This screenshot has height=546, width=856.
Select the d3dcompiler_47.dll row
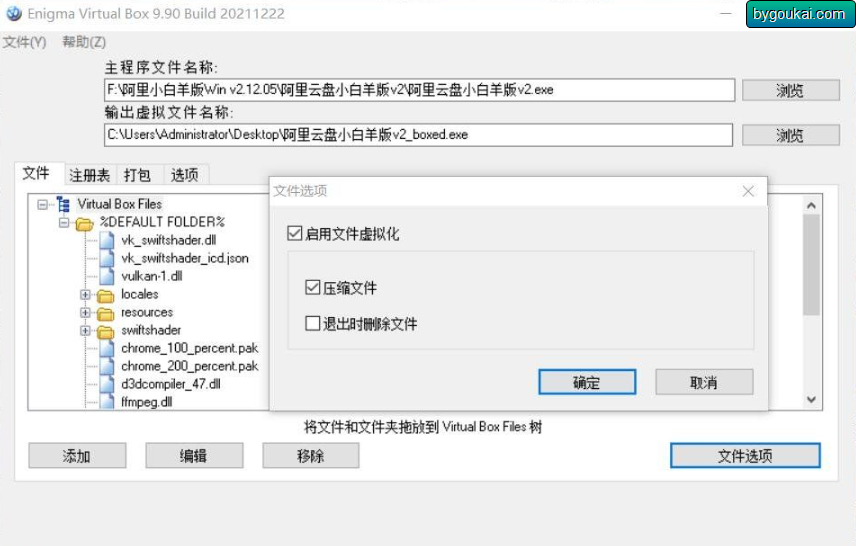[171, 384]
